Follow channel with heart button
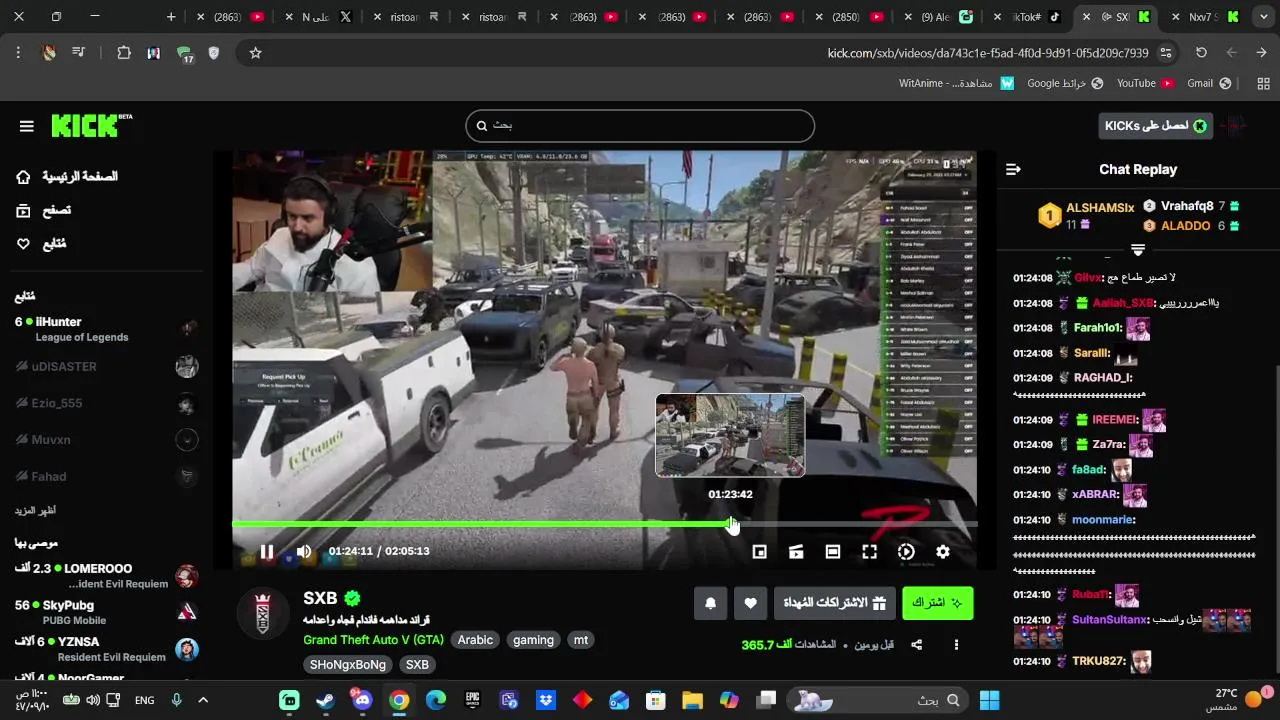 (x=750, y=603)
